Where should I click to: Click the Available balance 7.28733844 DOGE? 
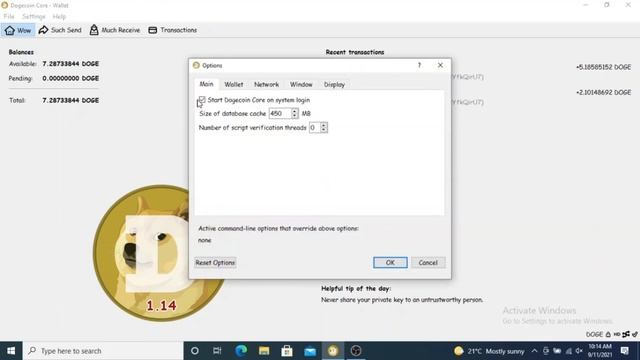click(71, 64)
